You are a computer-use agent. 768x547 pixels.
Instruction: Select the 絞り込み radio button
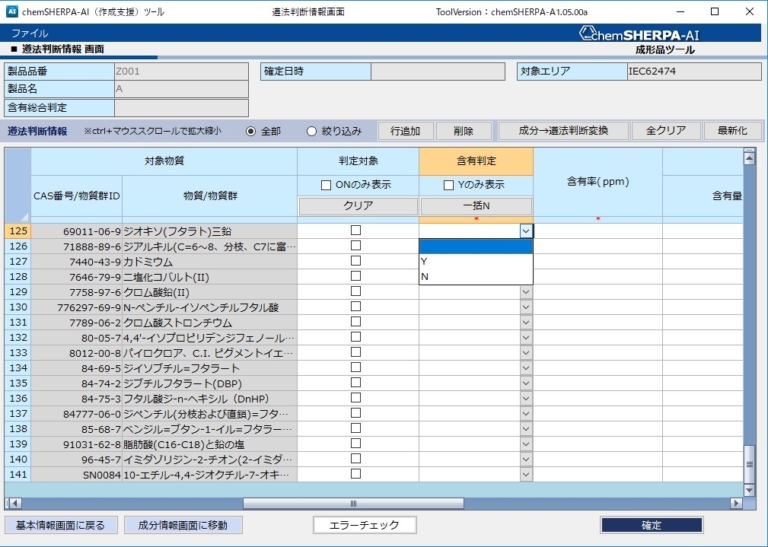pyautogui.click(x=311, y=131)
